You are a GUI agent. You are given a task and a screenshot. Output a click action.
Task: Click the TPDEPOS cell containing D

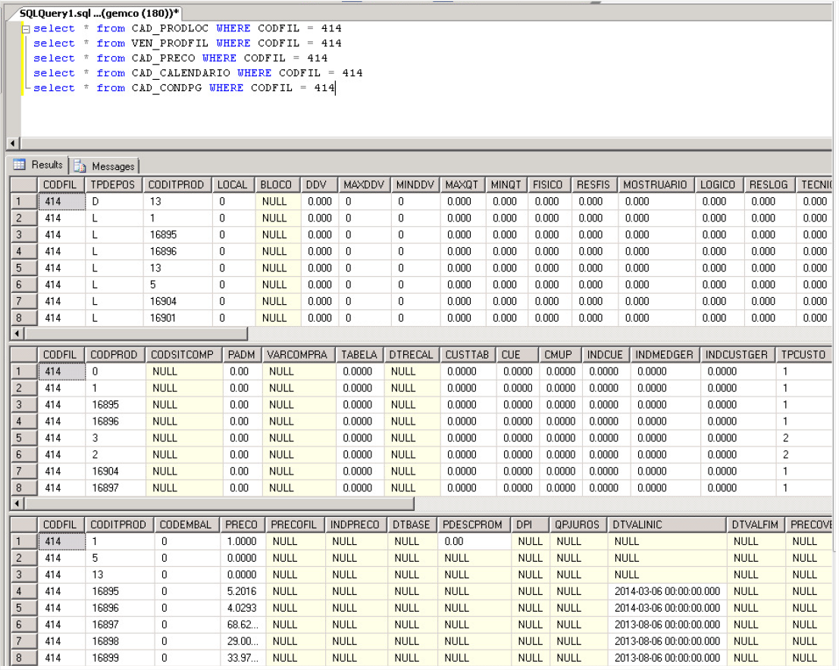pyautogui.click(x=115, y=202)
